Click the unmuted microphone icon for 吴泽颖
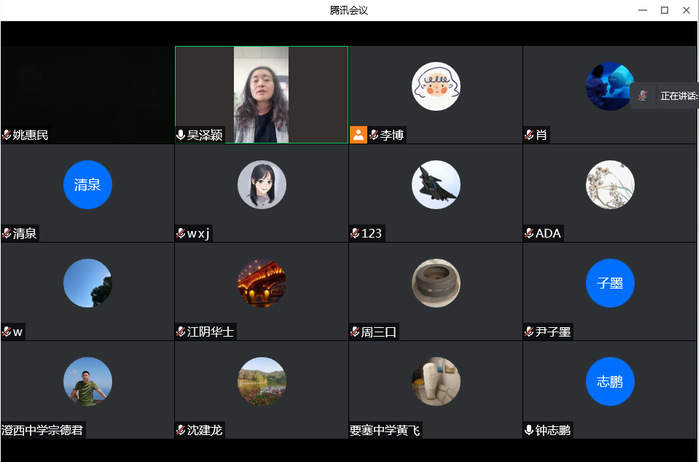This screenshot has width=699, height=462. coord(181,135)
